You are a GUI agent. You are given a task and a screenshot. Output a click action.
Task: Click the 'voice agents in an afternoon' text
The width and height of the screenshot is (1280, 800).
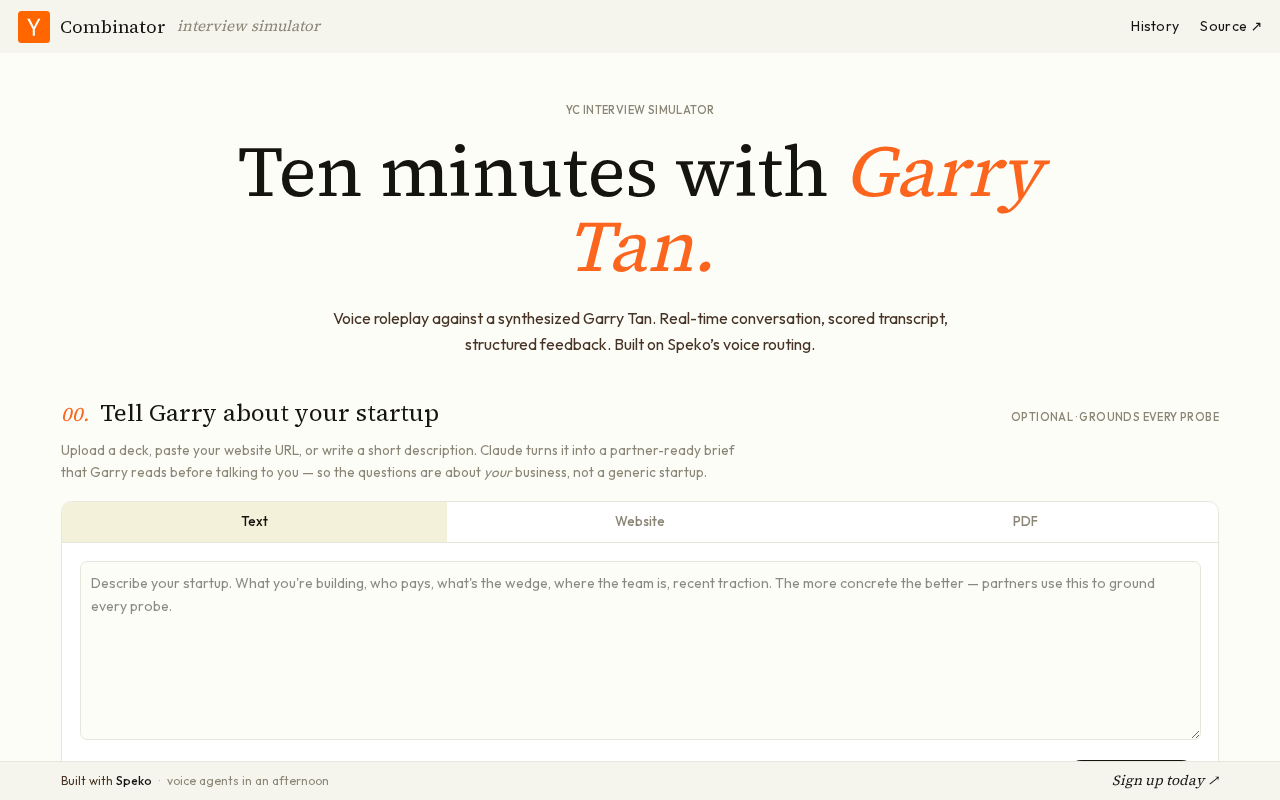click(248, 781)
